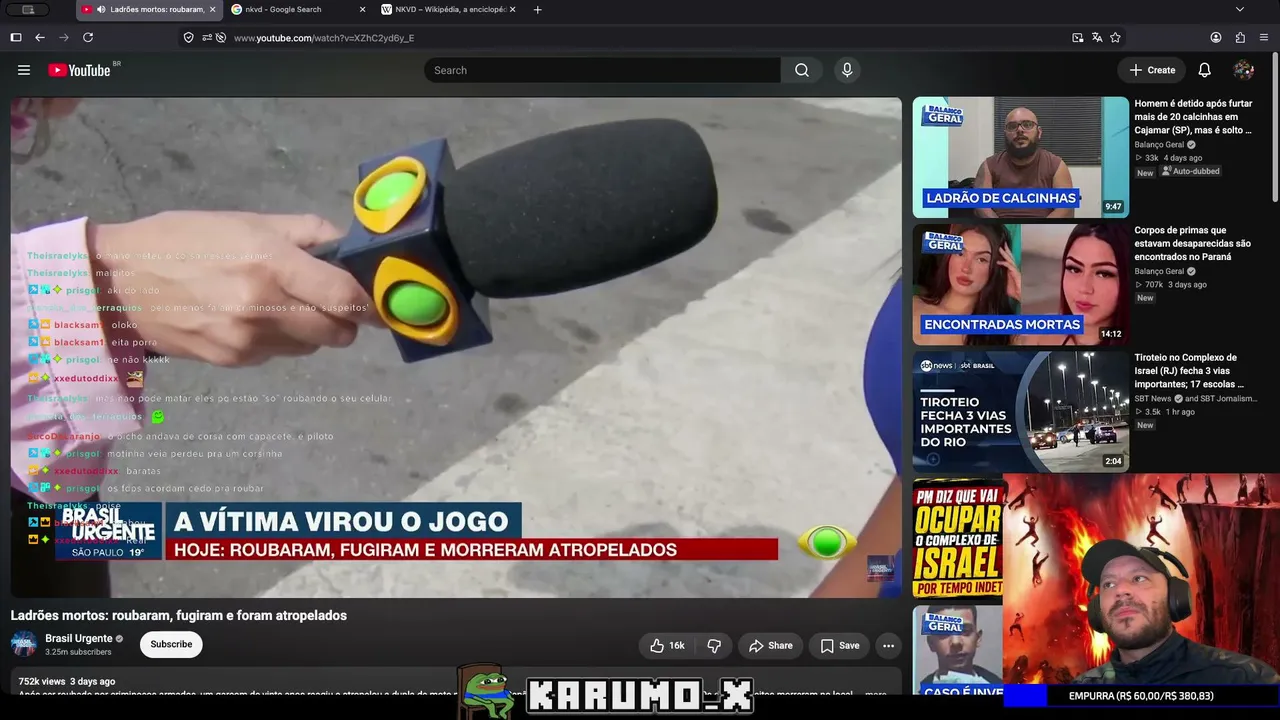The height and width of the screenshot is (720, 1280).
Task: Start voice search with the microphone
Action: coord(847,70)
